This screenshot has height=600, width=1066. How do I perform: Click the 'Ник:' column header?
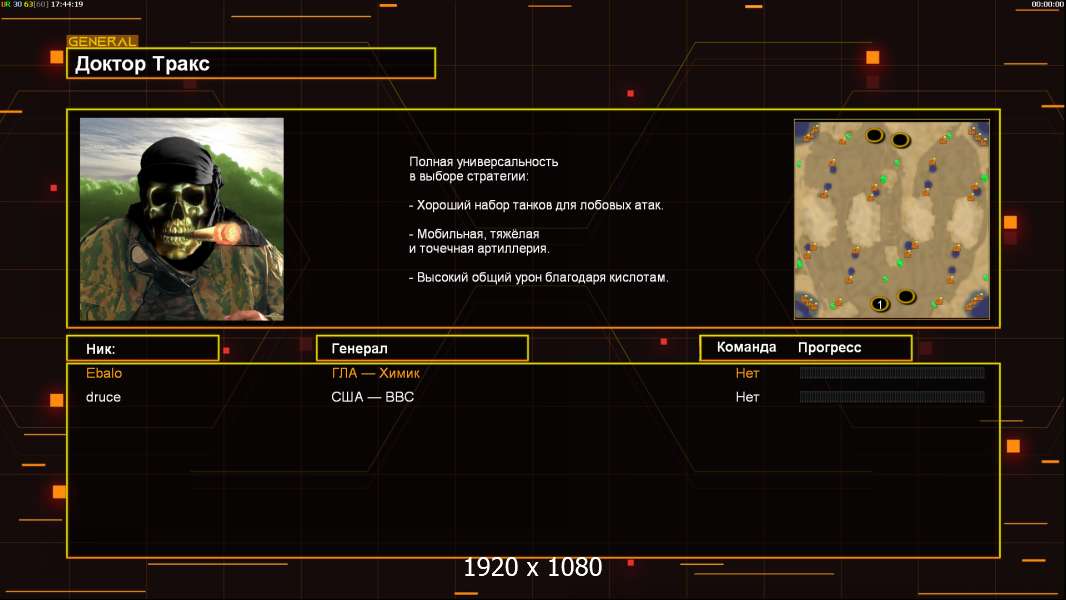143,349
